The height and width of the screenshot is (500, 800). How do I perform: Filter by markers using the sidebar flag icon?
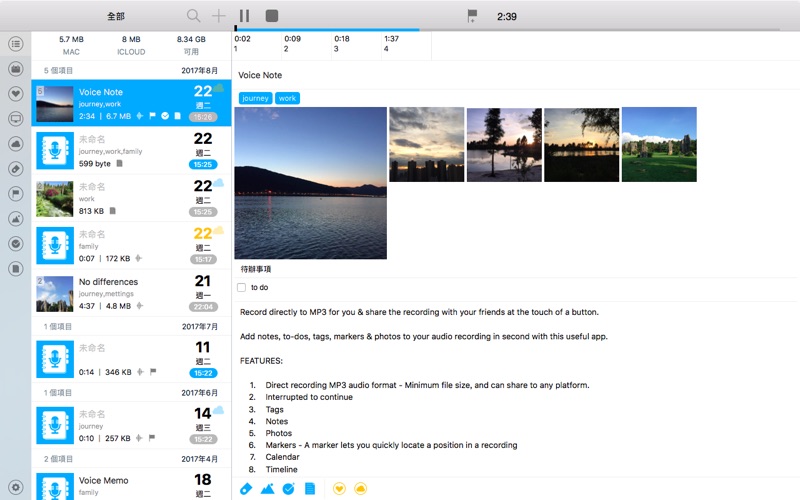(x=16, y=194)
